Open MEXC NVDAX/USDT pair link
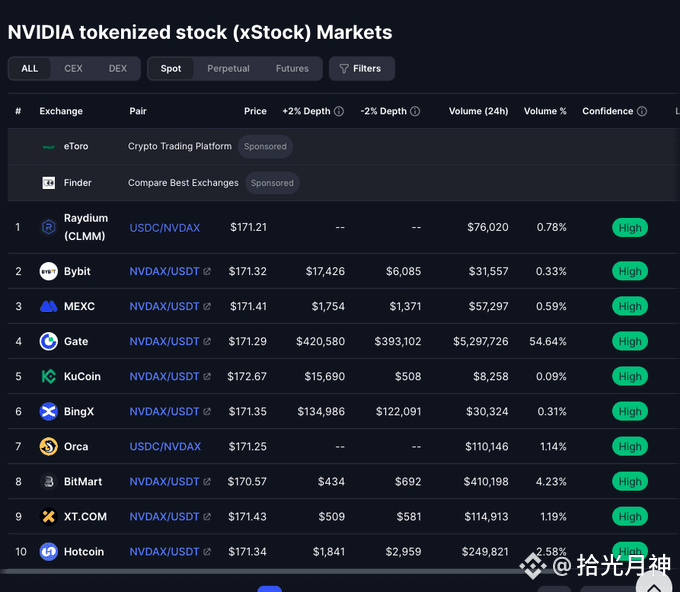 [164, 307]
